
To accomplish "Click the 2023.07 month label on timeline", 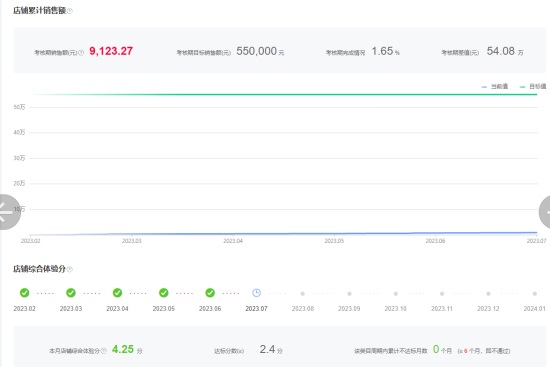I will (x=256, y=309).
